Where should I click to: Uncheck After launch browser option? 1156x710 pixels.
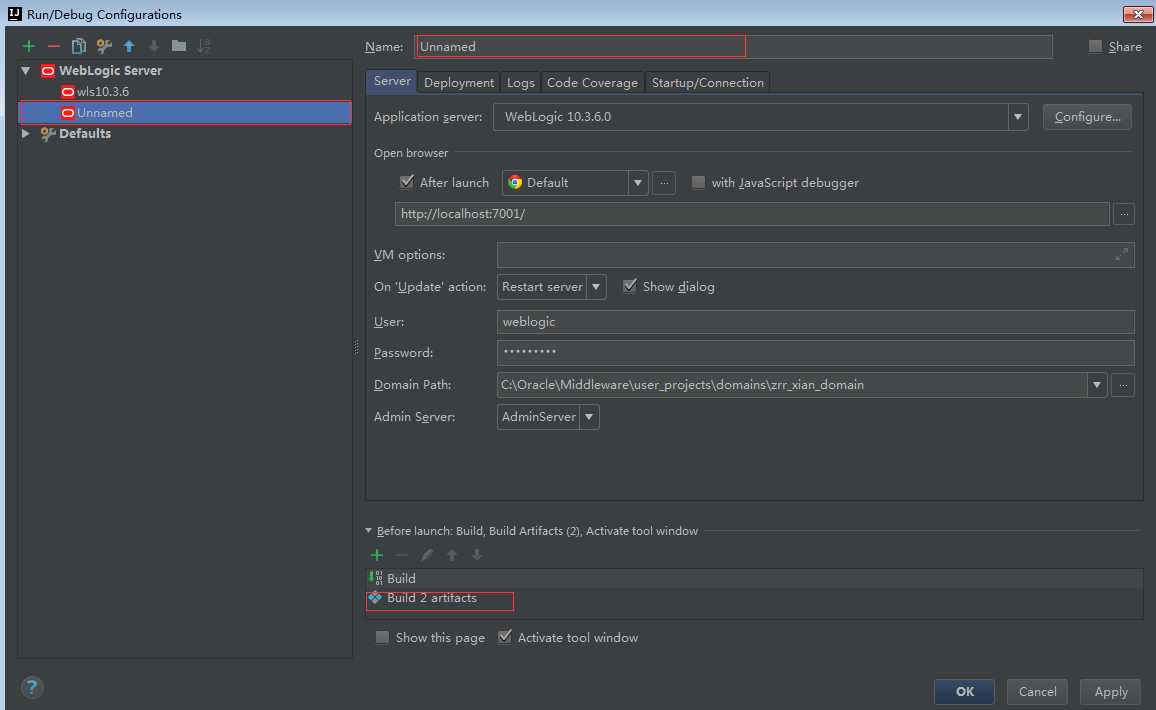406,182
